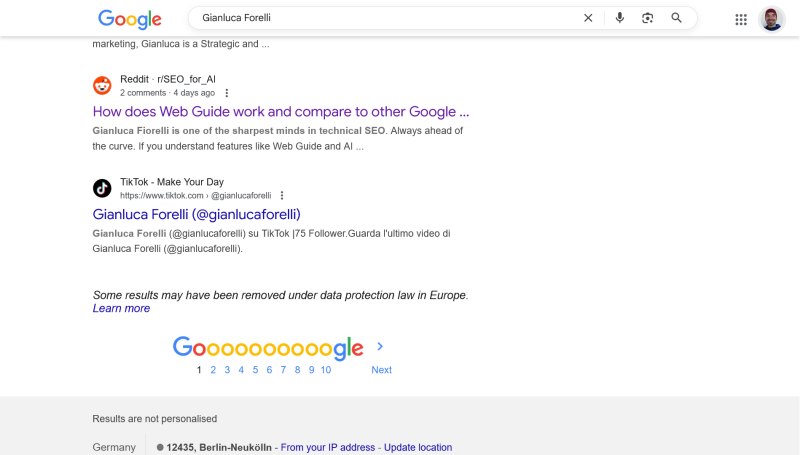Open Google Lens image search
This screenshot has width=800, height=455.
[648, 18]
